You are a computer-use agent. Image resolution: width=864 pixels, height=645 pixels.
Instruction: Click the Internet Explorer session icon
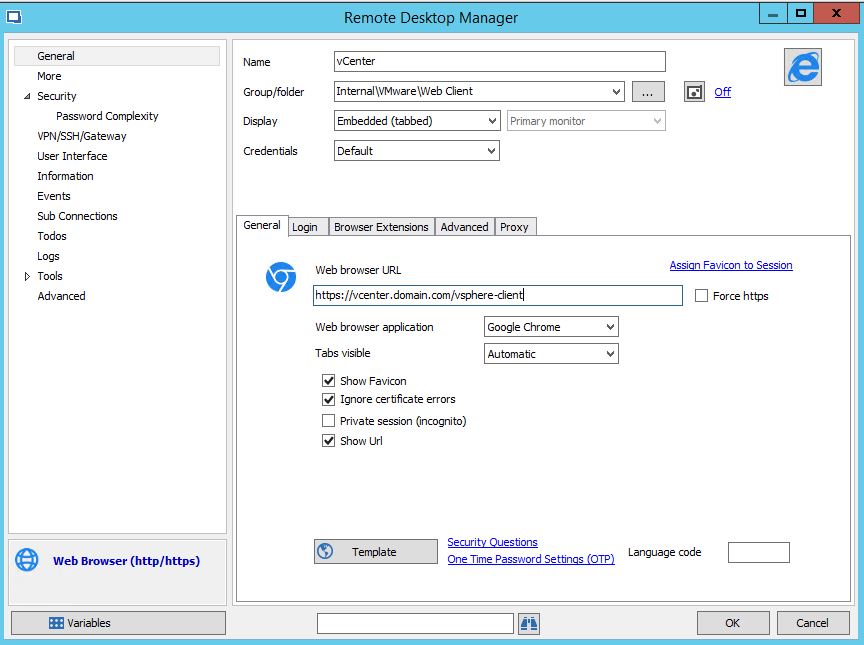pos(803,67)
